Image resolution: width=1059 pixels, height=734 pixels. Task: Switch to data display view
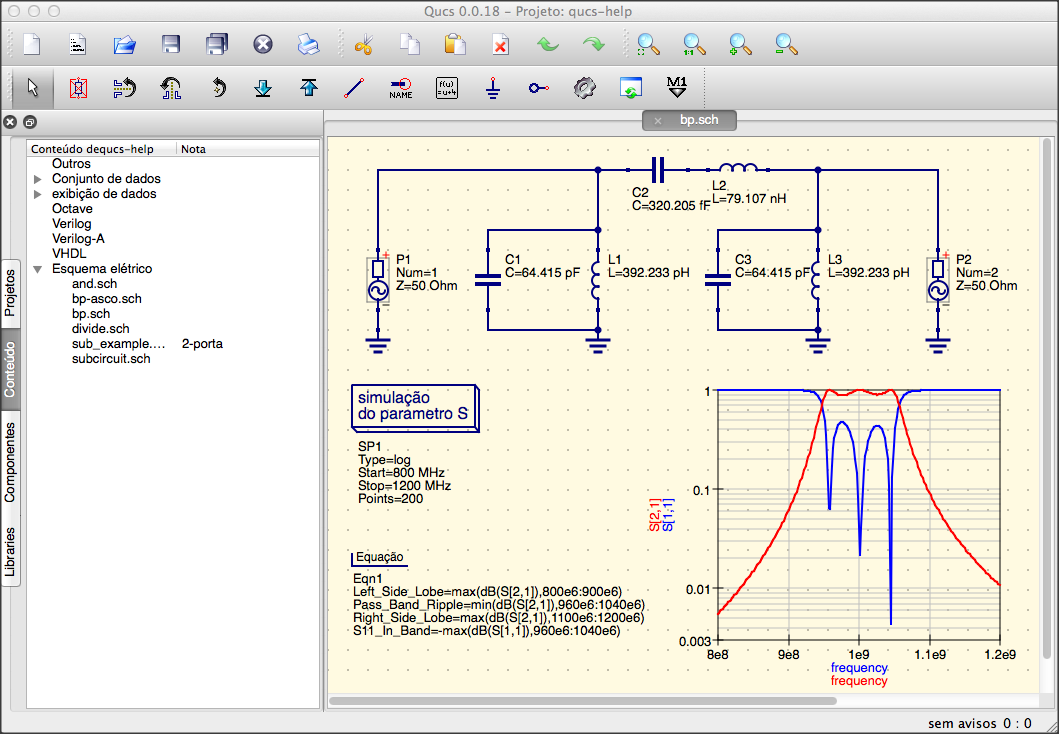tap(630, 88)
